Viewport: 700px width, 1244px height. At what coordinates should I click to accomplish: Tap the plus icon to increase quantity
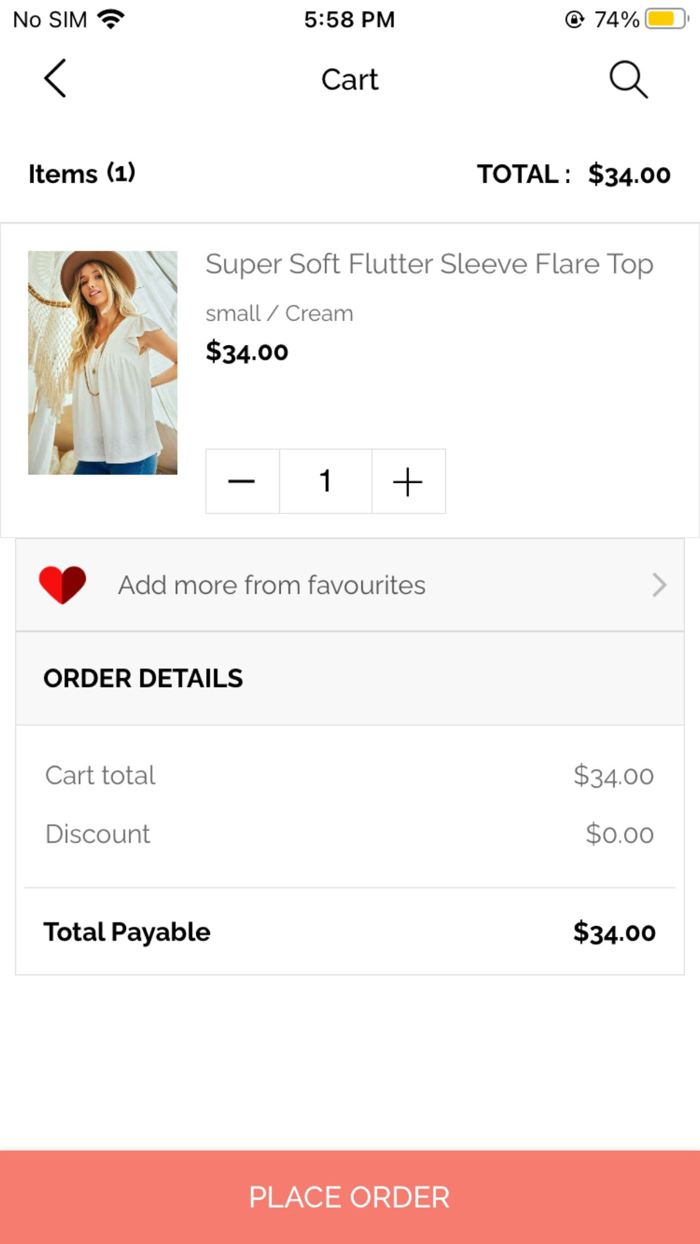coord(408,481)
